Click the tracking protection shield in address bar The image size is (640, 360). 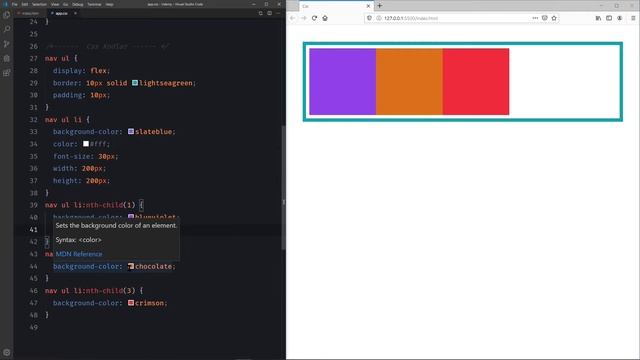click(369, 18)
